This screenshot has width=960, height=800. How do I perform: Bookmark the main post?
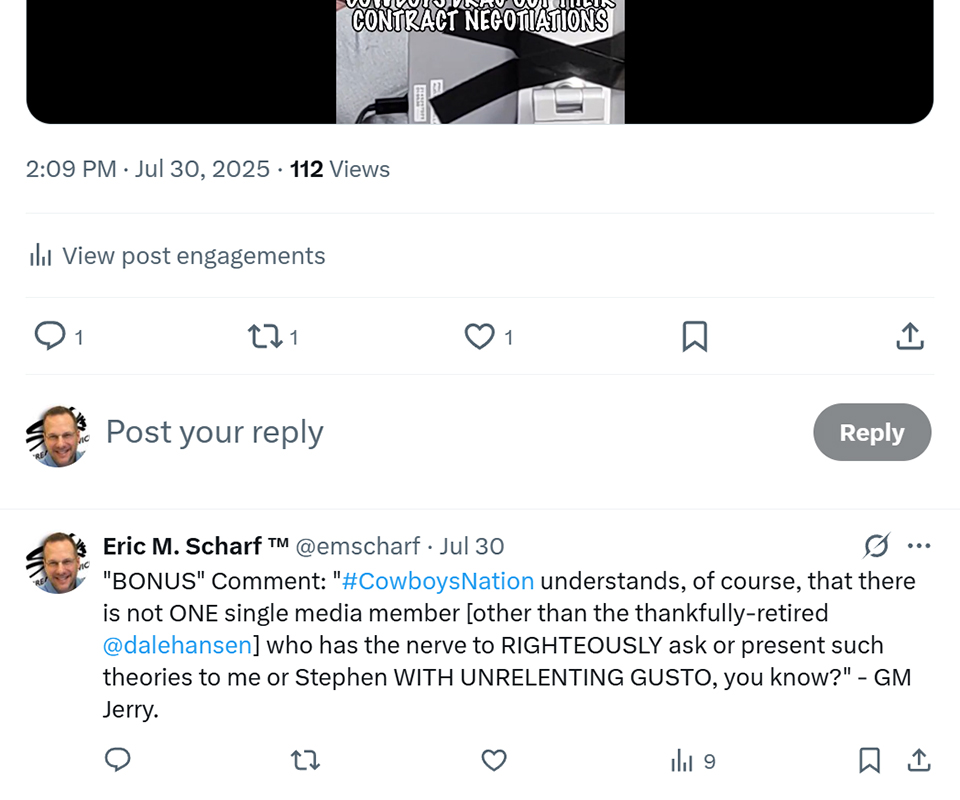click(x=694, y=336)
